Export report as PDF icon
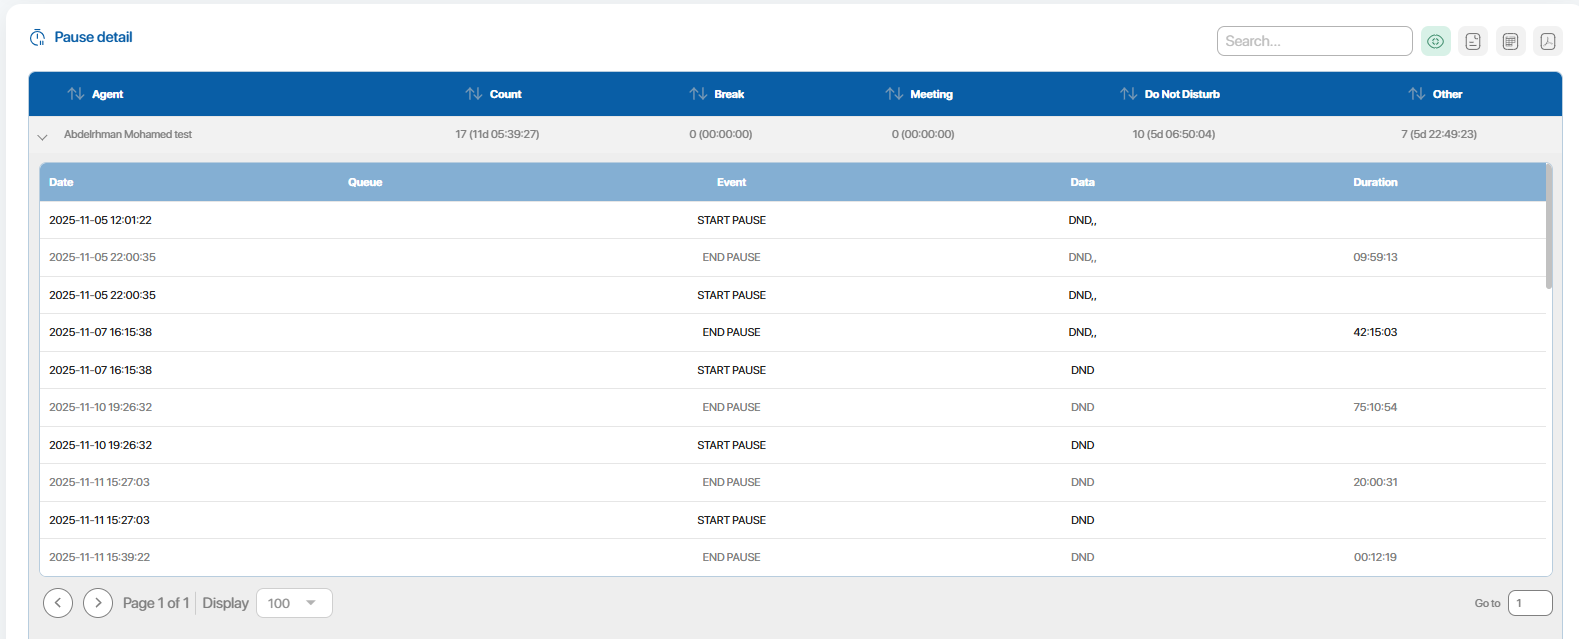This screenshot has width=1579, height=639. pos(1548,41)
